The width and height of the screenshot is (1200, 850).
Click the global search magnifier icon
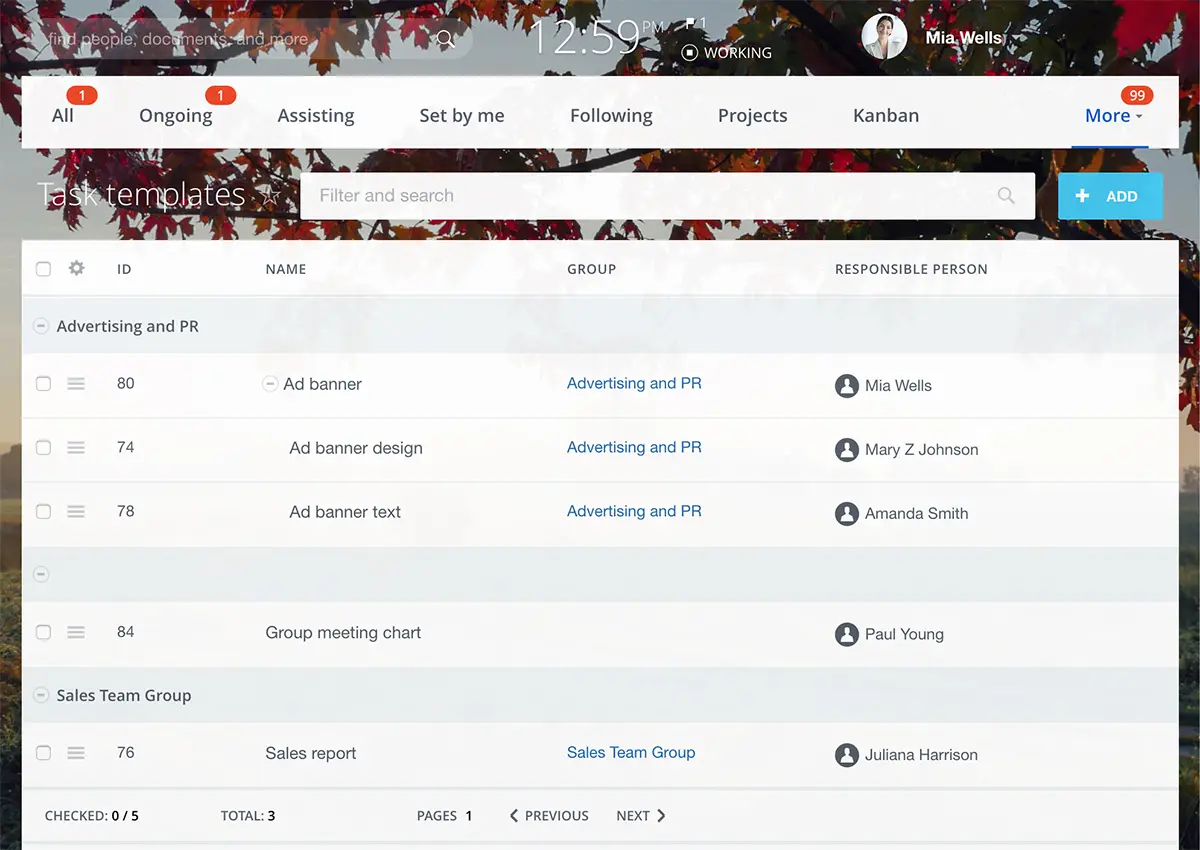click(x=445, y=39)
